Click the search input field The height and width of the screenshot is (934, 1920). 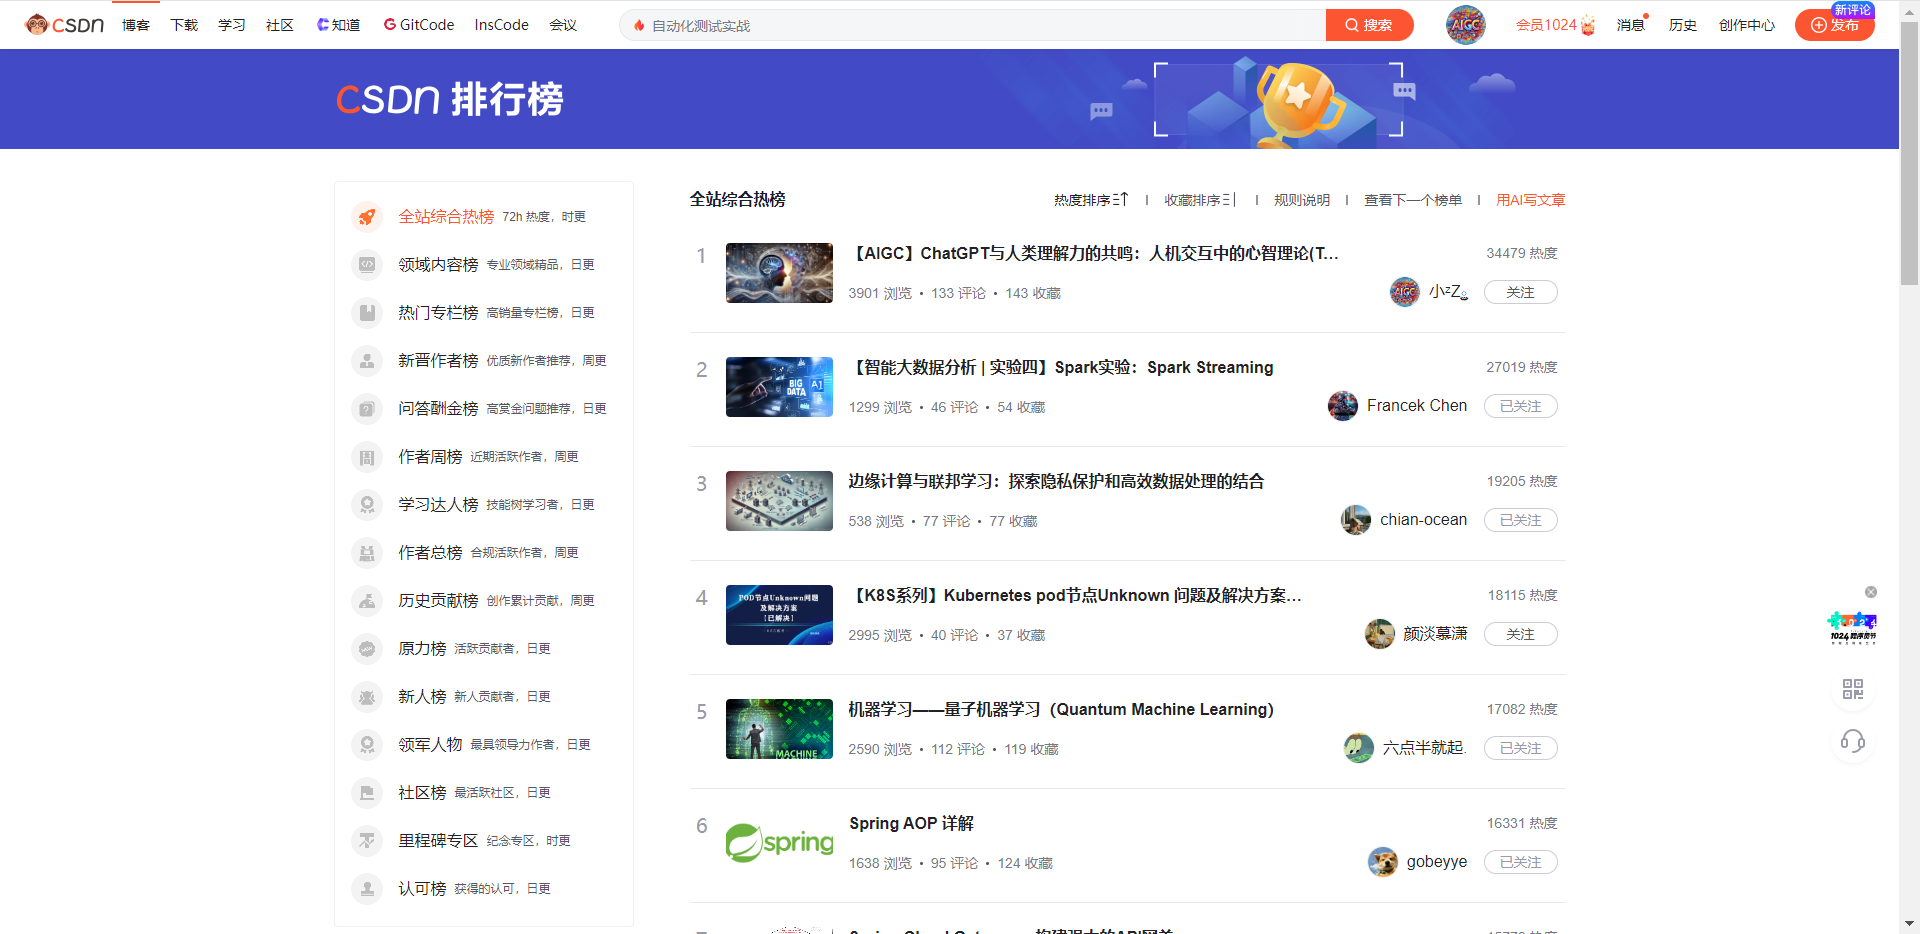[973, 25]
